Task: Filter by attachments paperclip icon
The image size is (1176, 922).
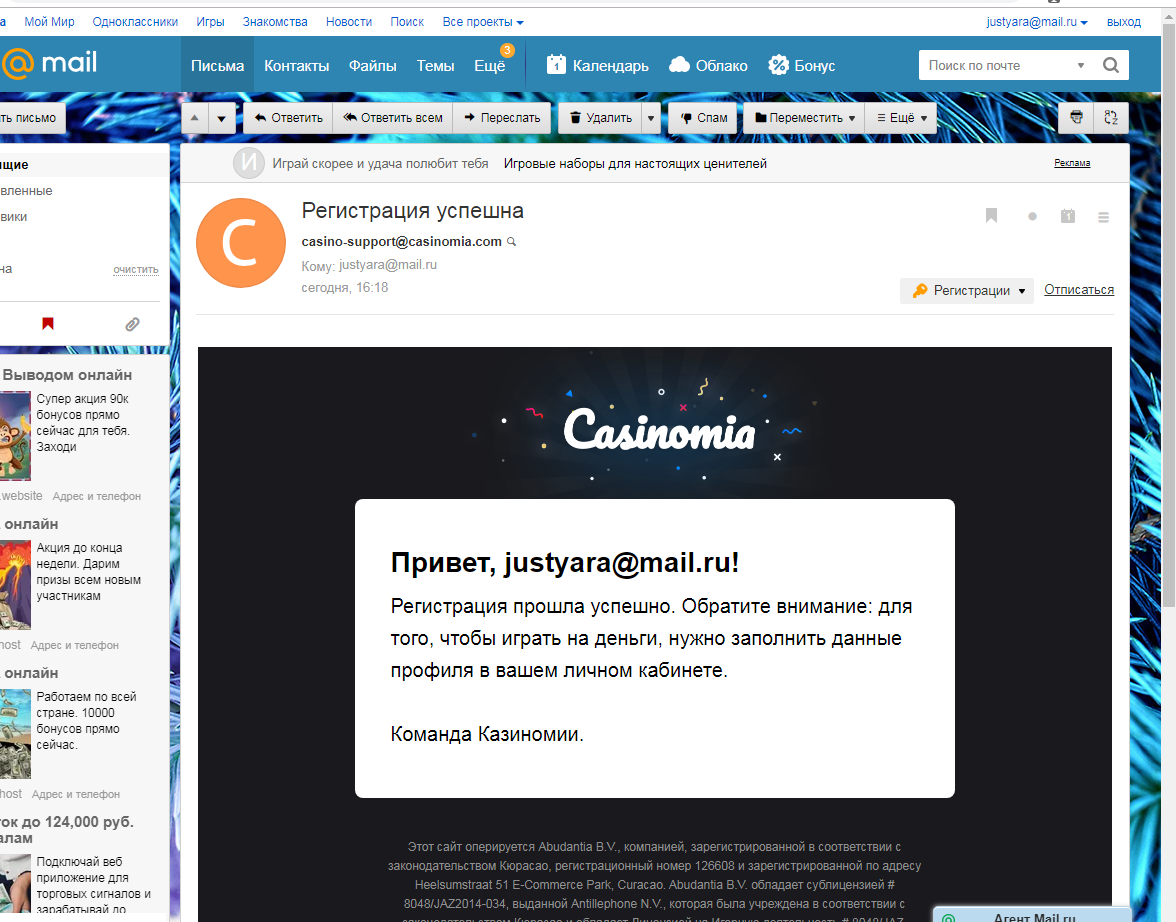Action: [132, 324]
